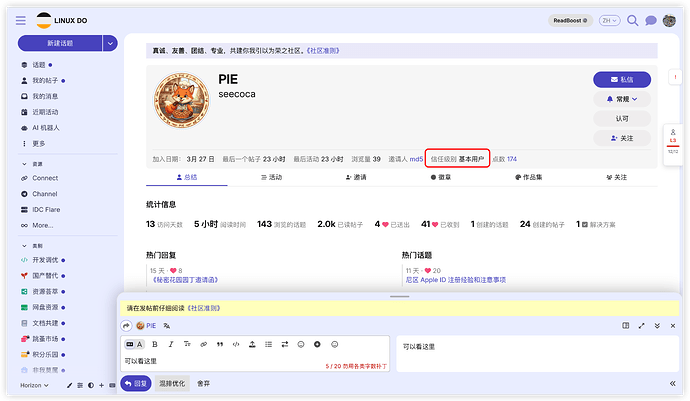690x401 pixels.
Task: Open 尼区 Apple ID 注册经验 topic link
Action: pyautogui.click(x=455, y=280)
